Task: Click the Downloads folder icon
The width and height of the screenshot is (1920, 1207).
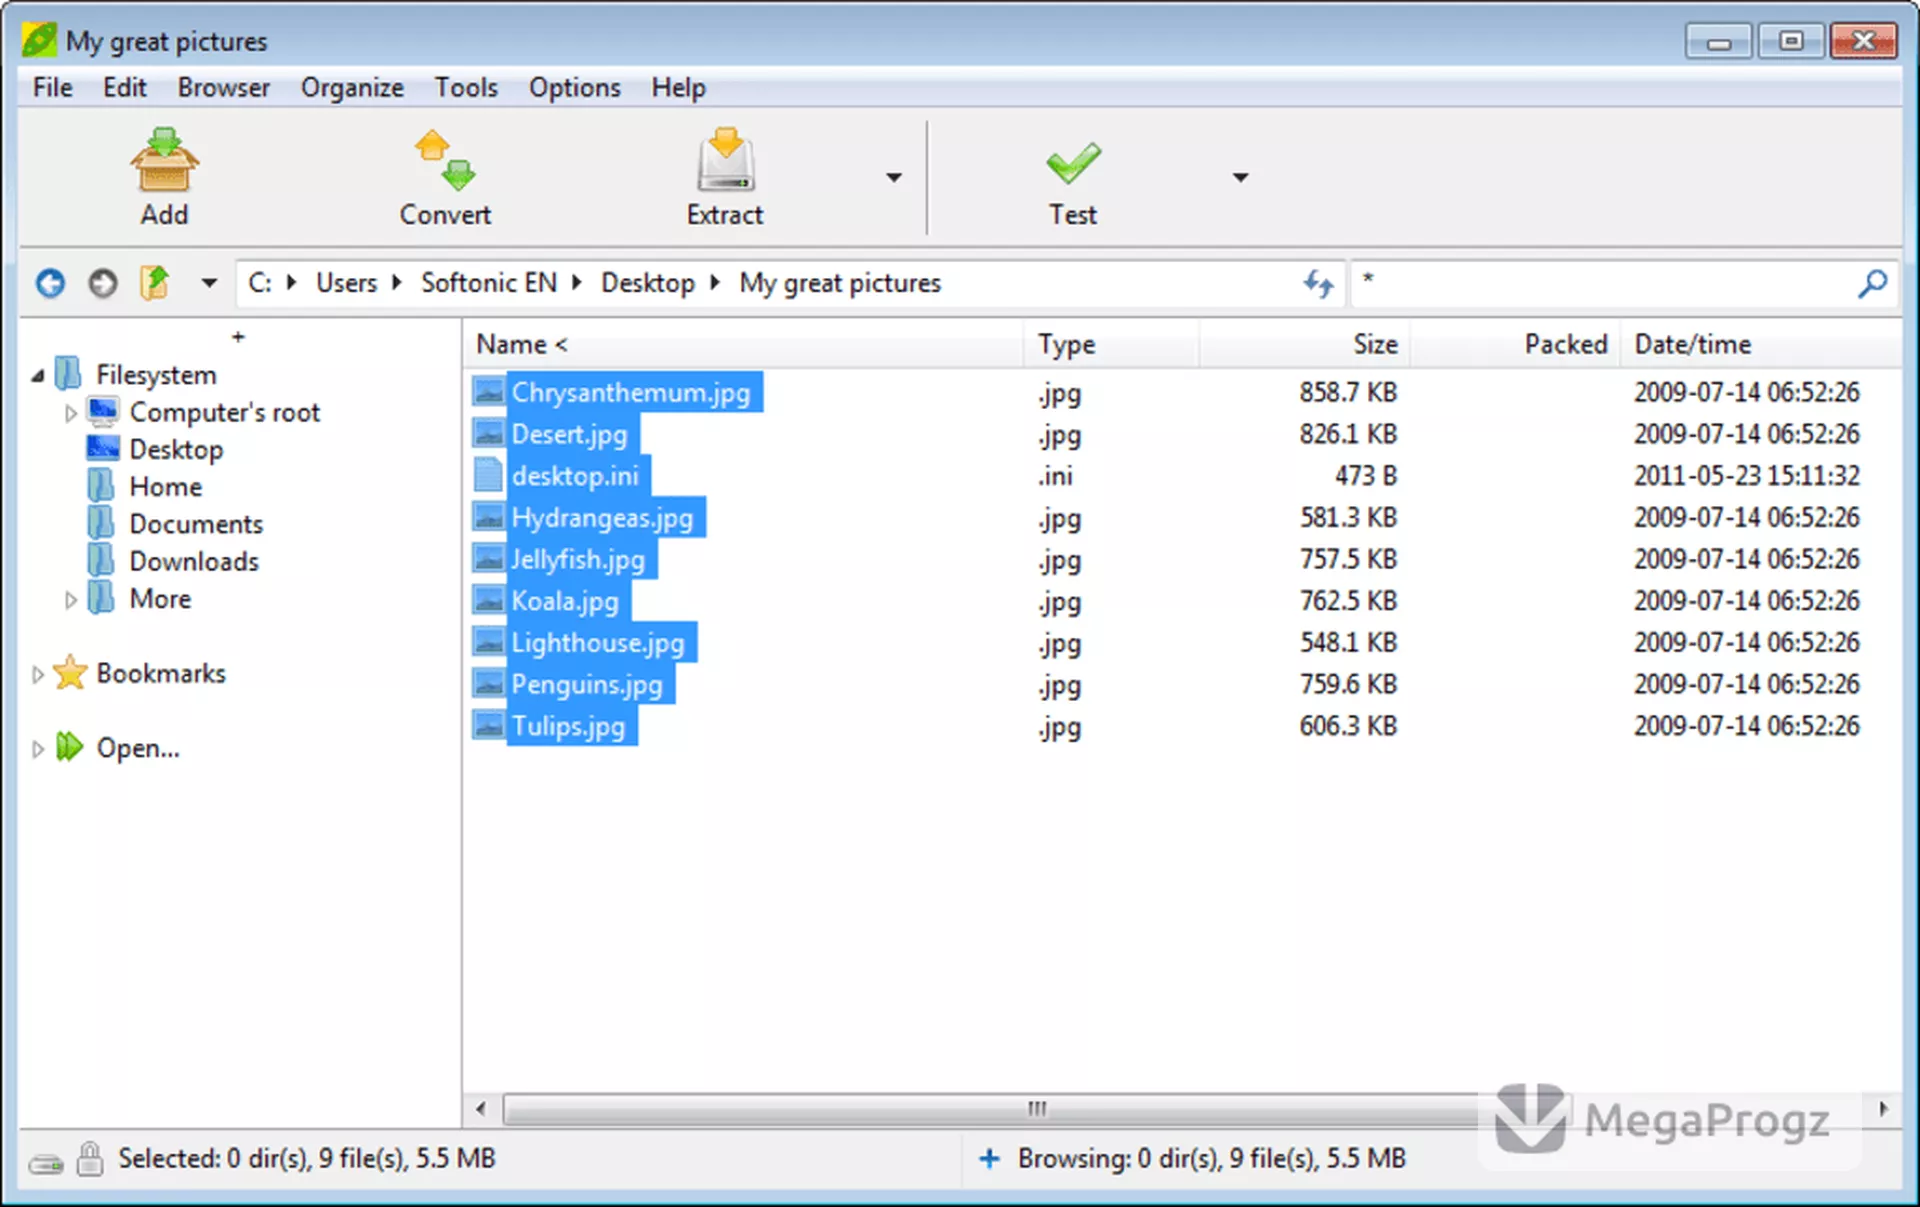Action: coord(101,560)
